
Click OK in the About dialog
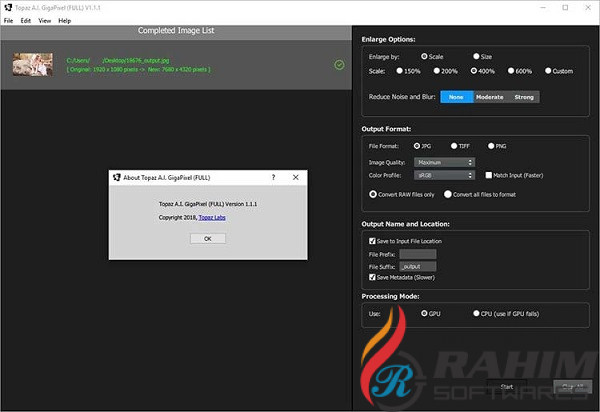click(208, 239)
